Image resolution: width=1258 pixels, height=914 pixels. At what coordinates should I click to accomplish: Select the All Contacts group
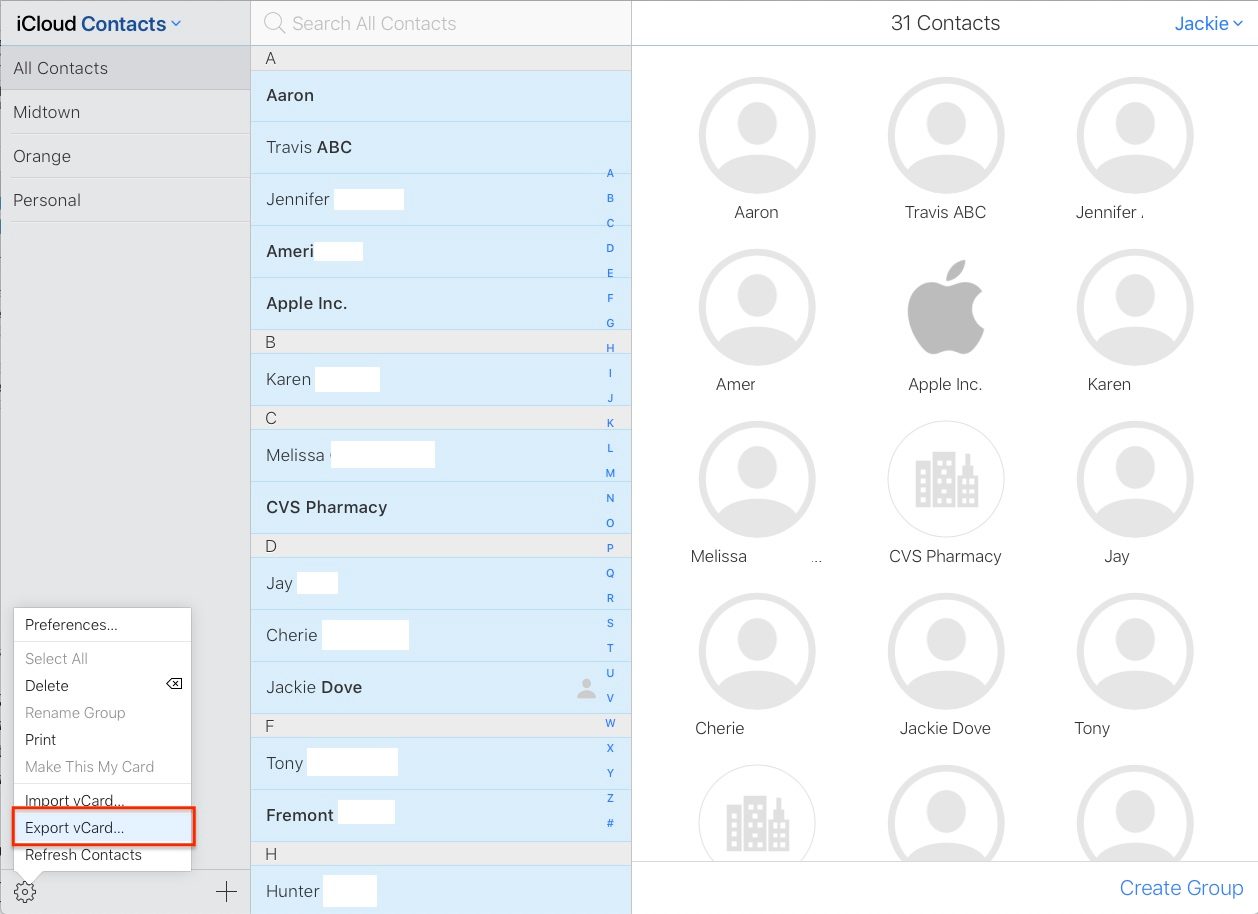(x=125, y=68)
